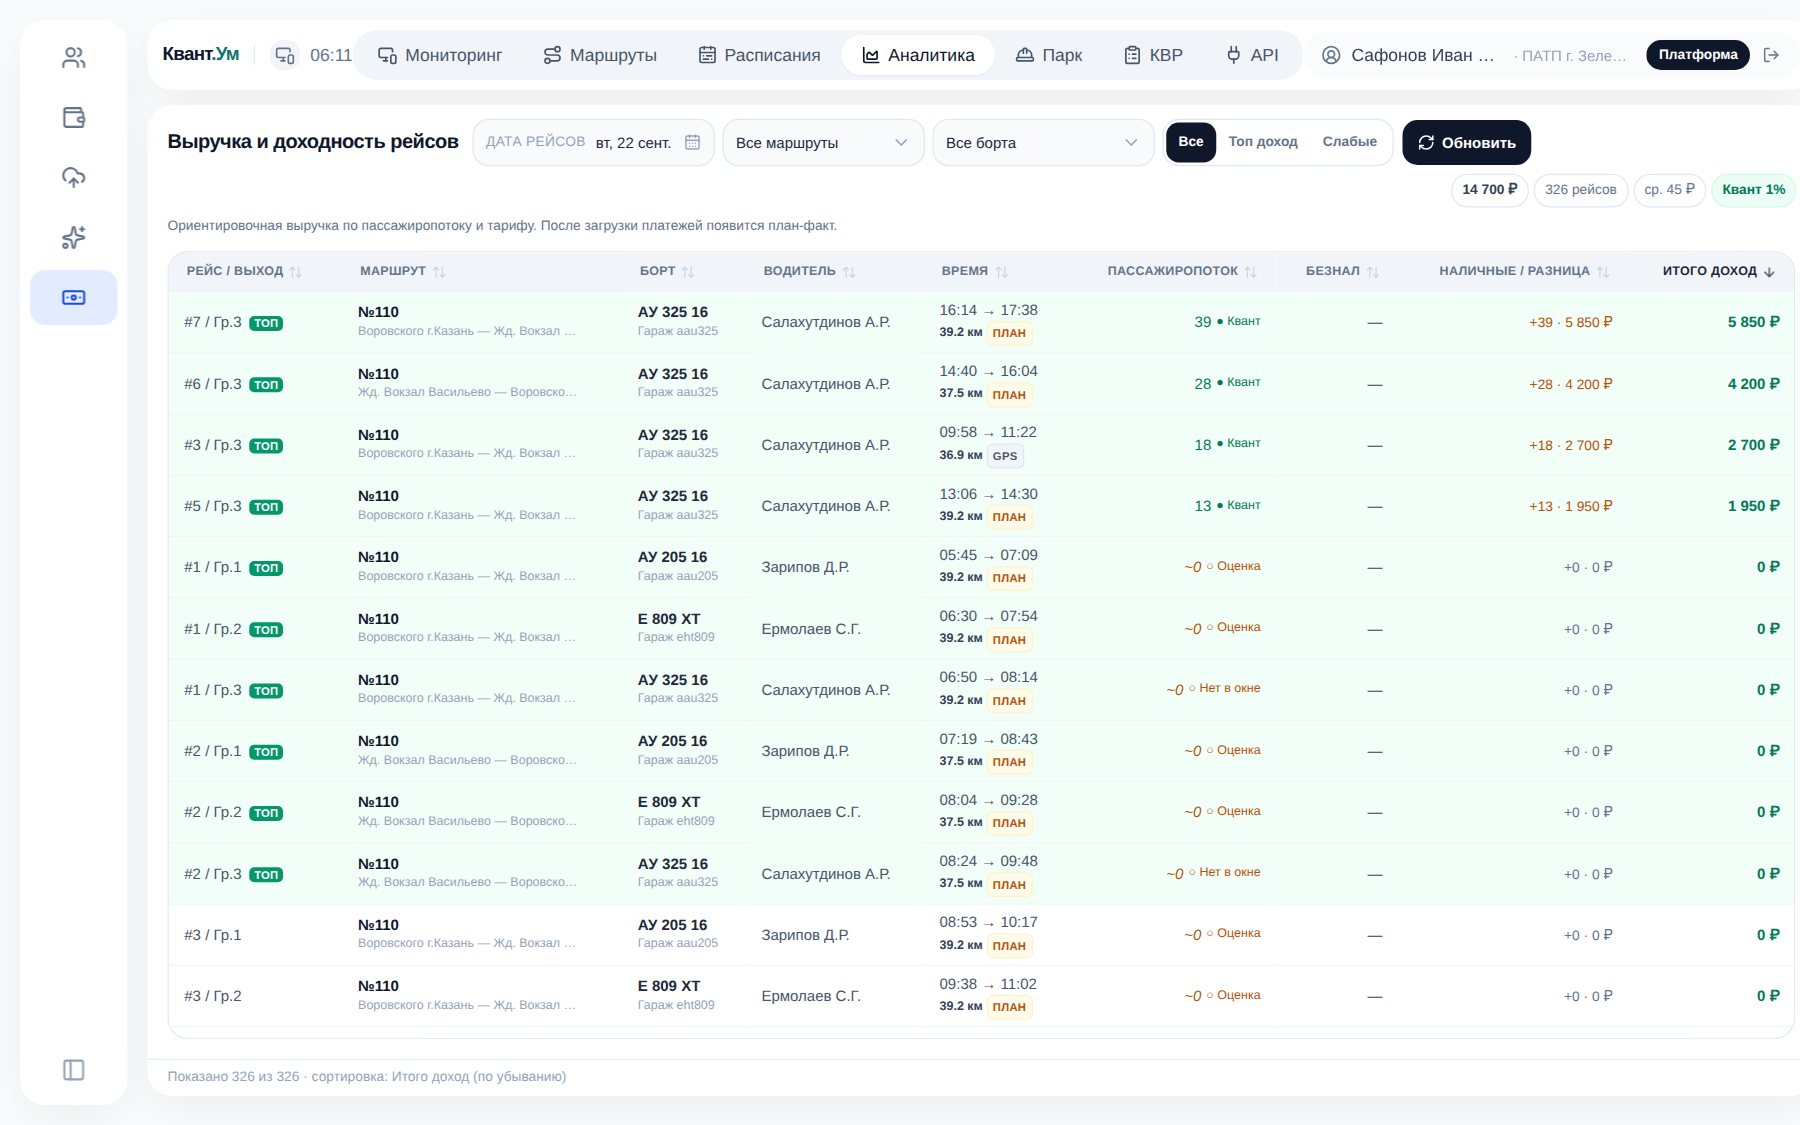
Task: Toggle sidebar panel icon at bottom
Action: click(74, 1070)
